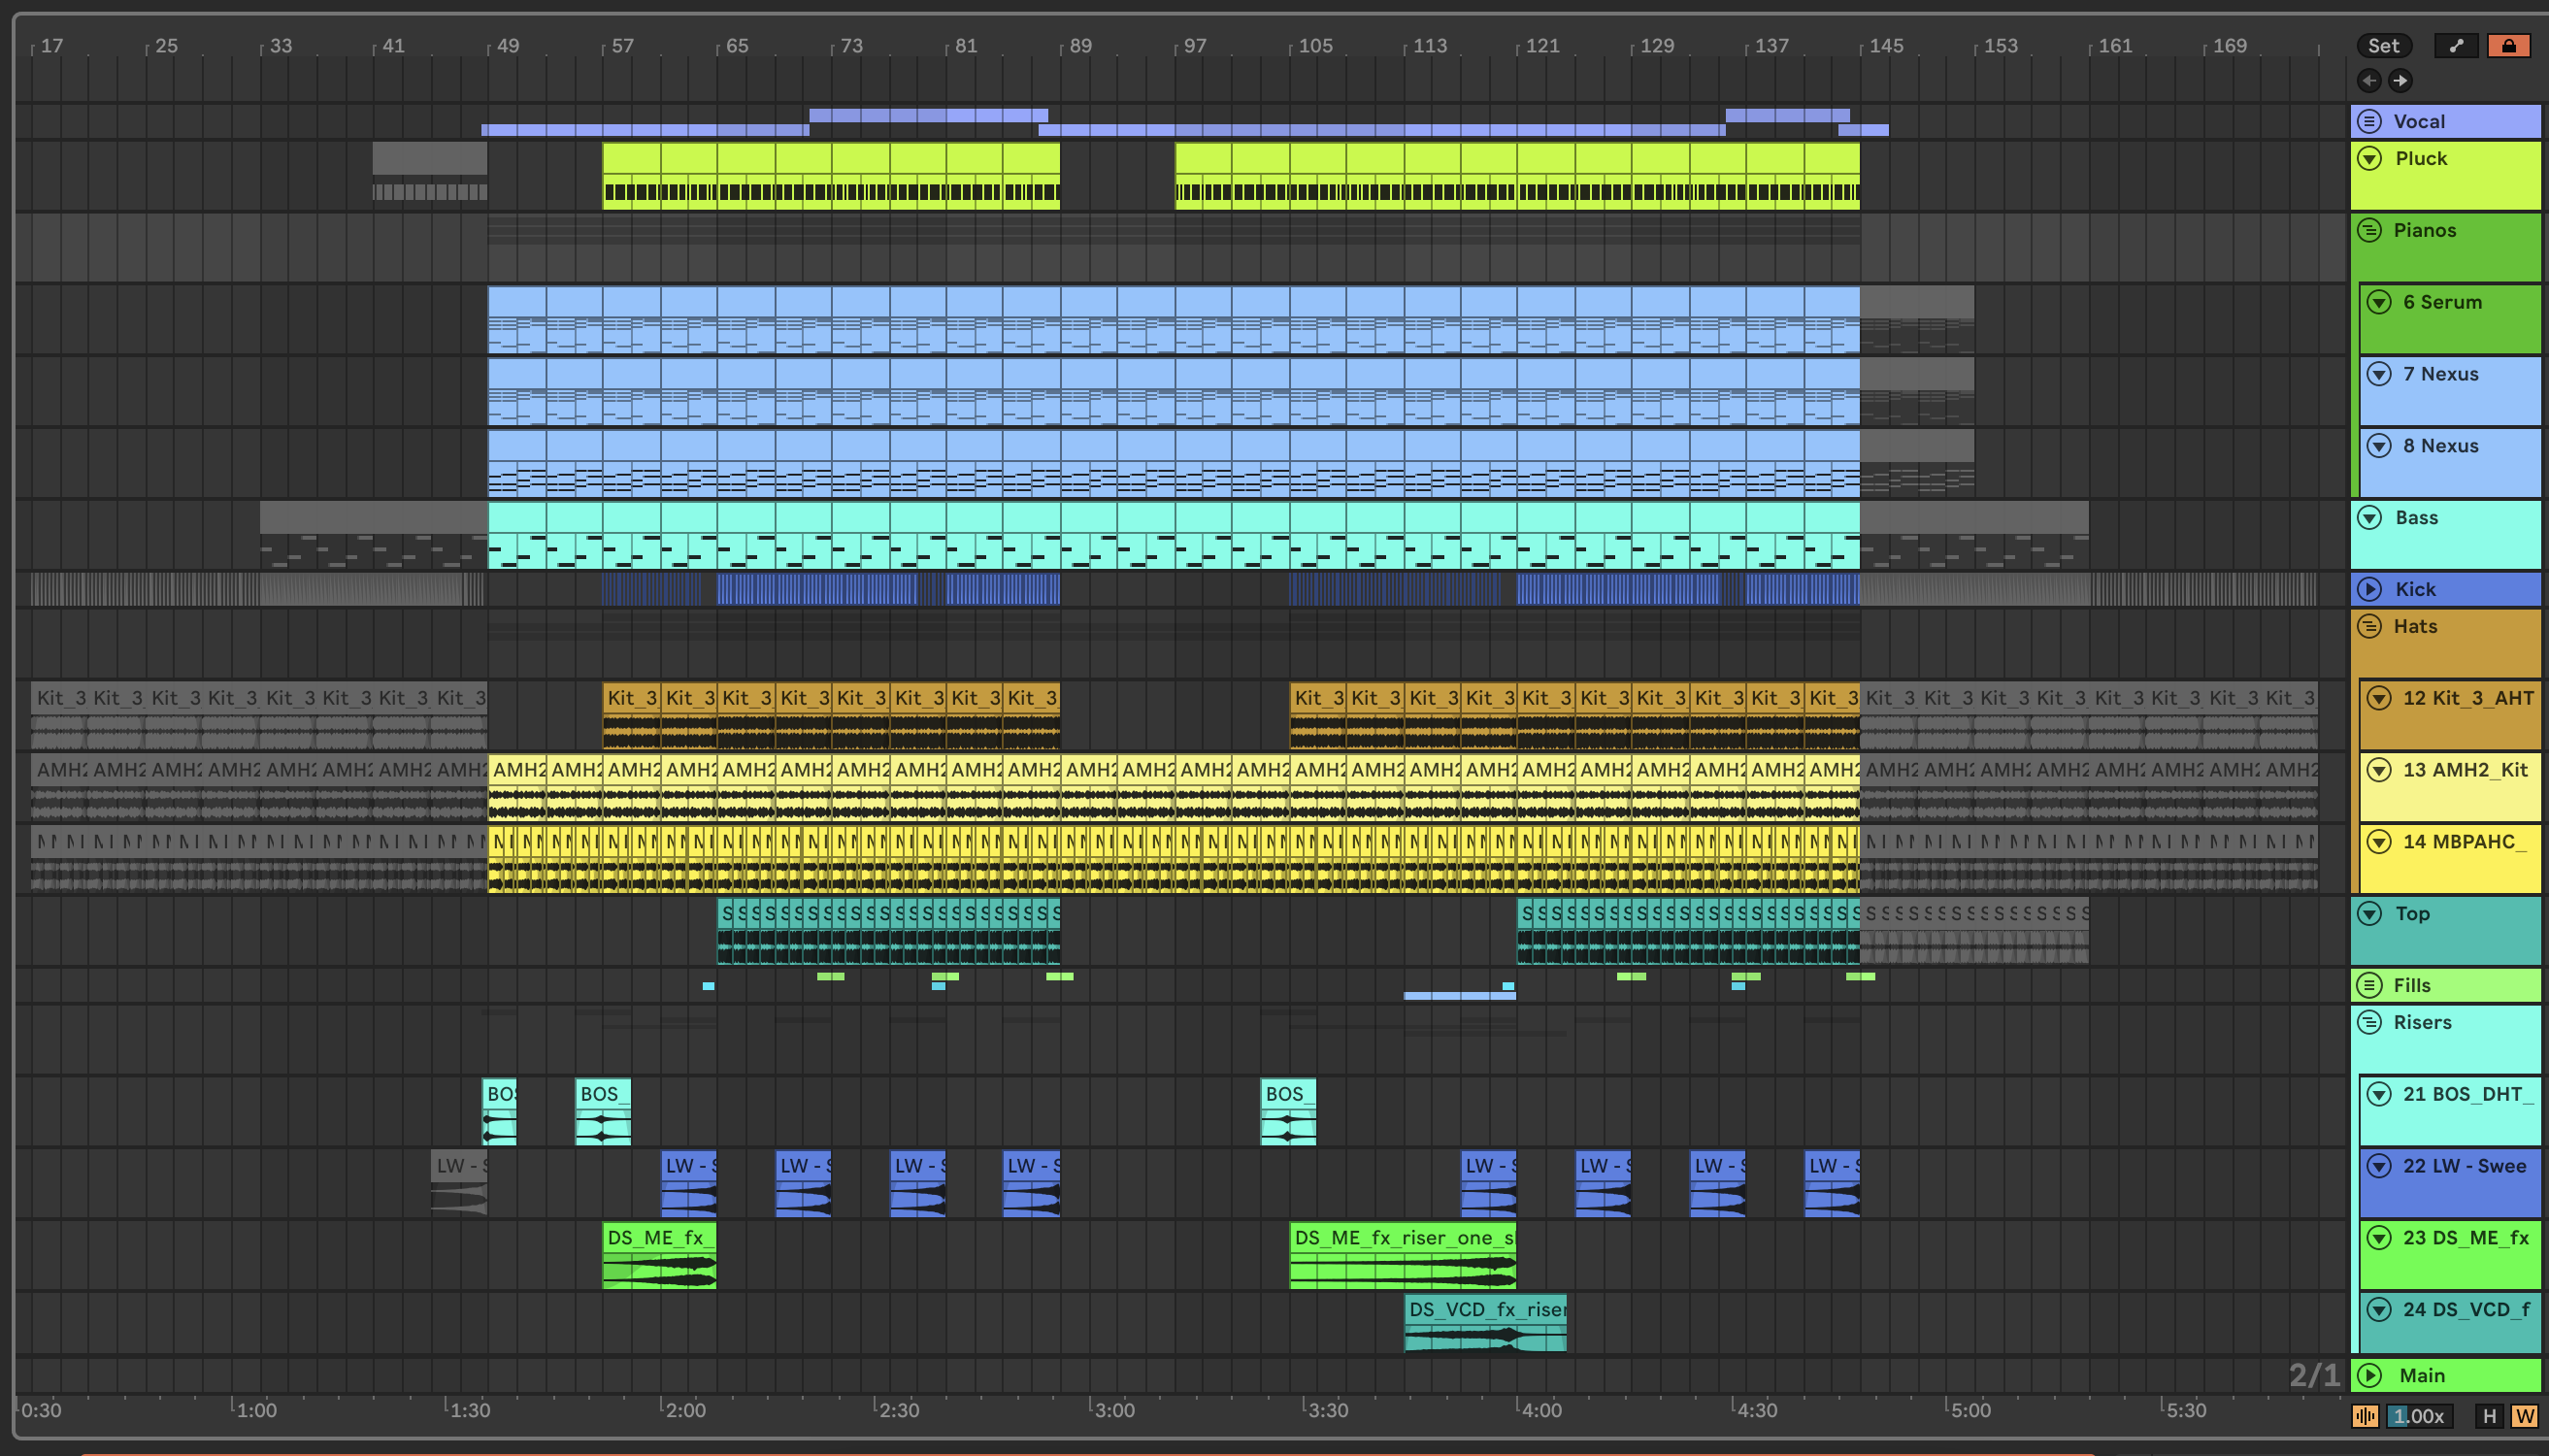Unfold the Main track

[2369, 1376]
